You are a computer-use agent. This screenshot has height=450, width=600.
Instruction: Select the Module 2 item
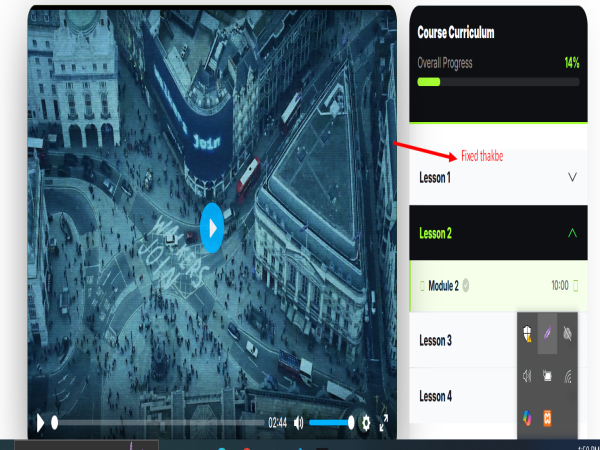click(x=498, y=286)
